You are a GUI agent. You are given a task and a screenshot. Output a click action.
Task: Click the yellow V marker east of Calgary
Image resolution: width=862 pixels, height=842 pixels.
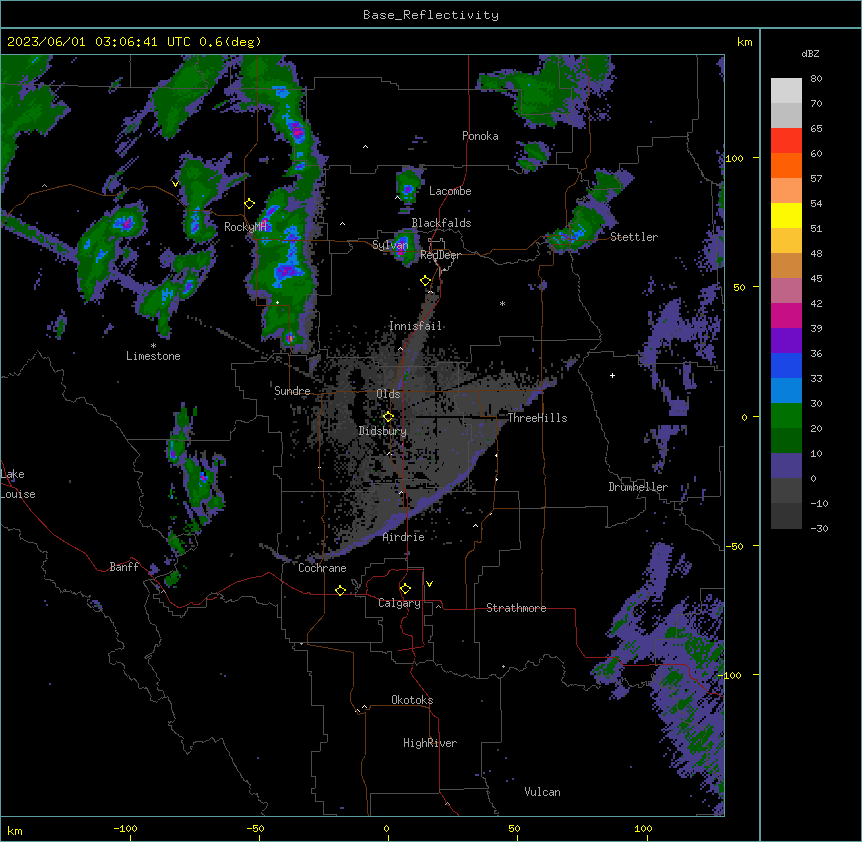(429, 584)
